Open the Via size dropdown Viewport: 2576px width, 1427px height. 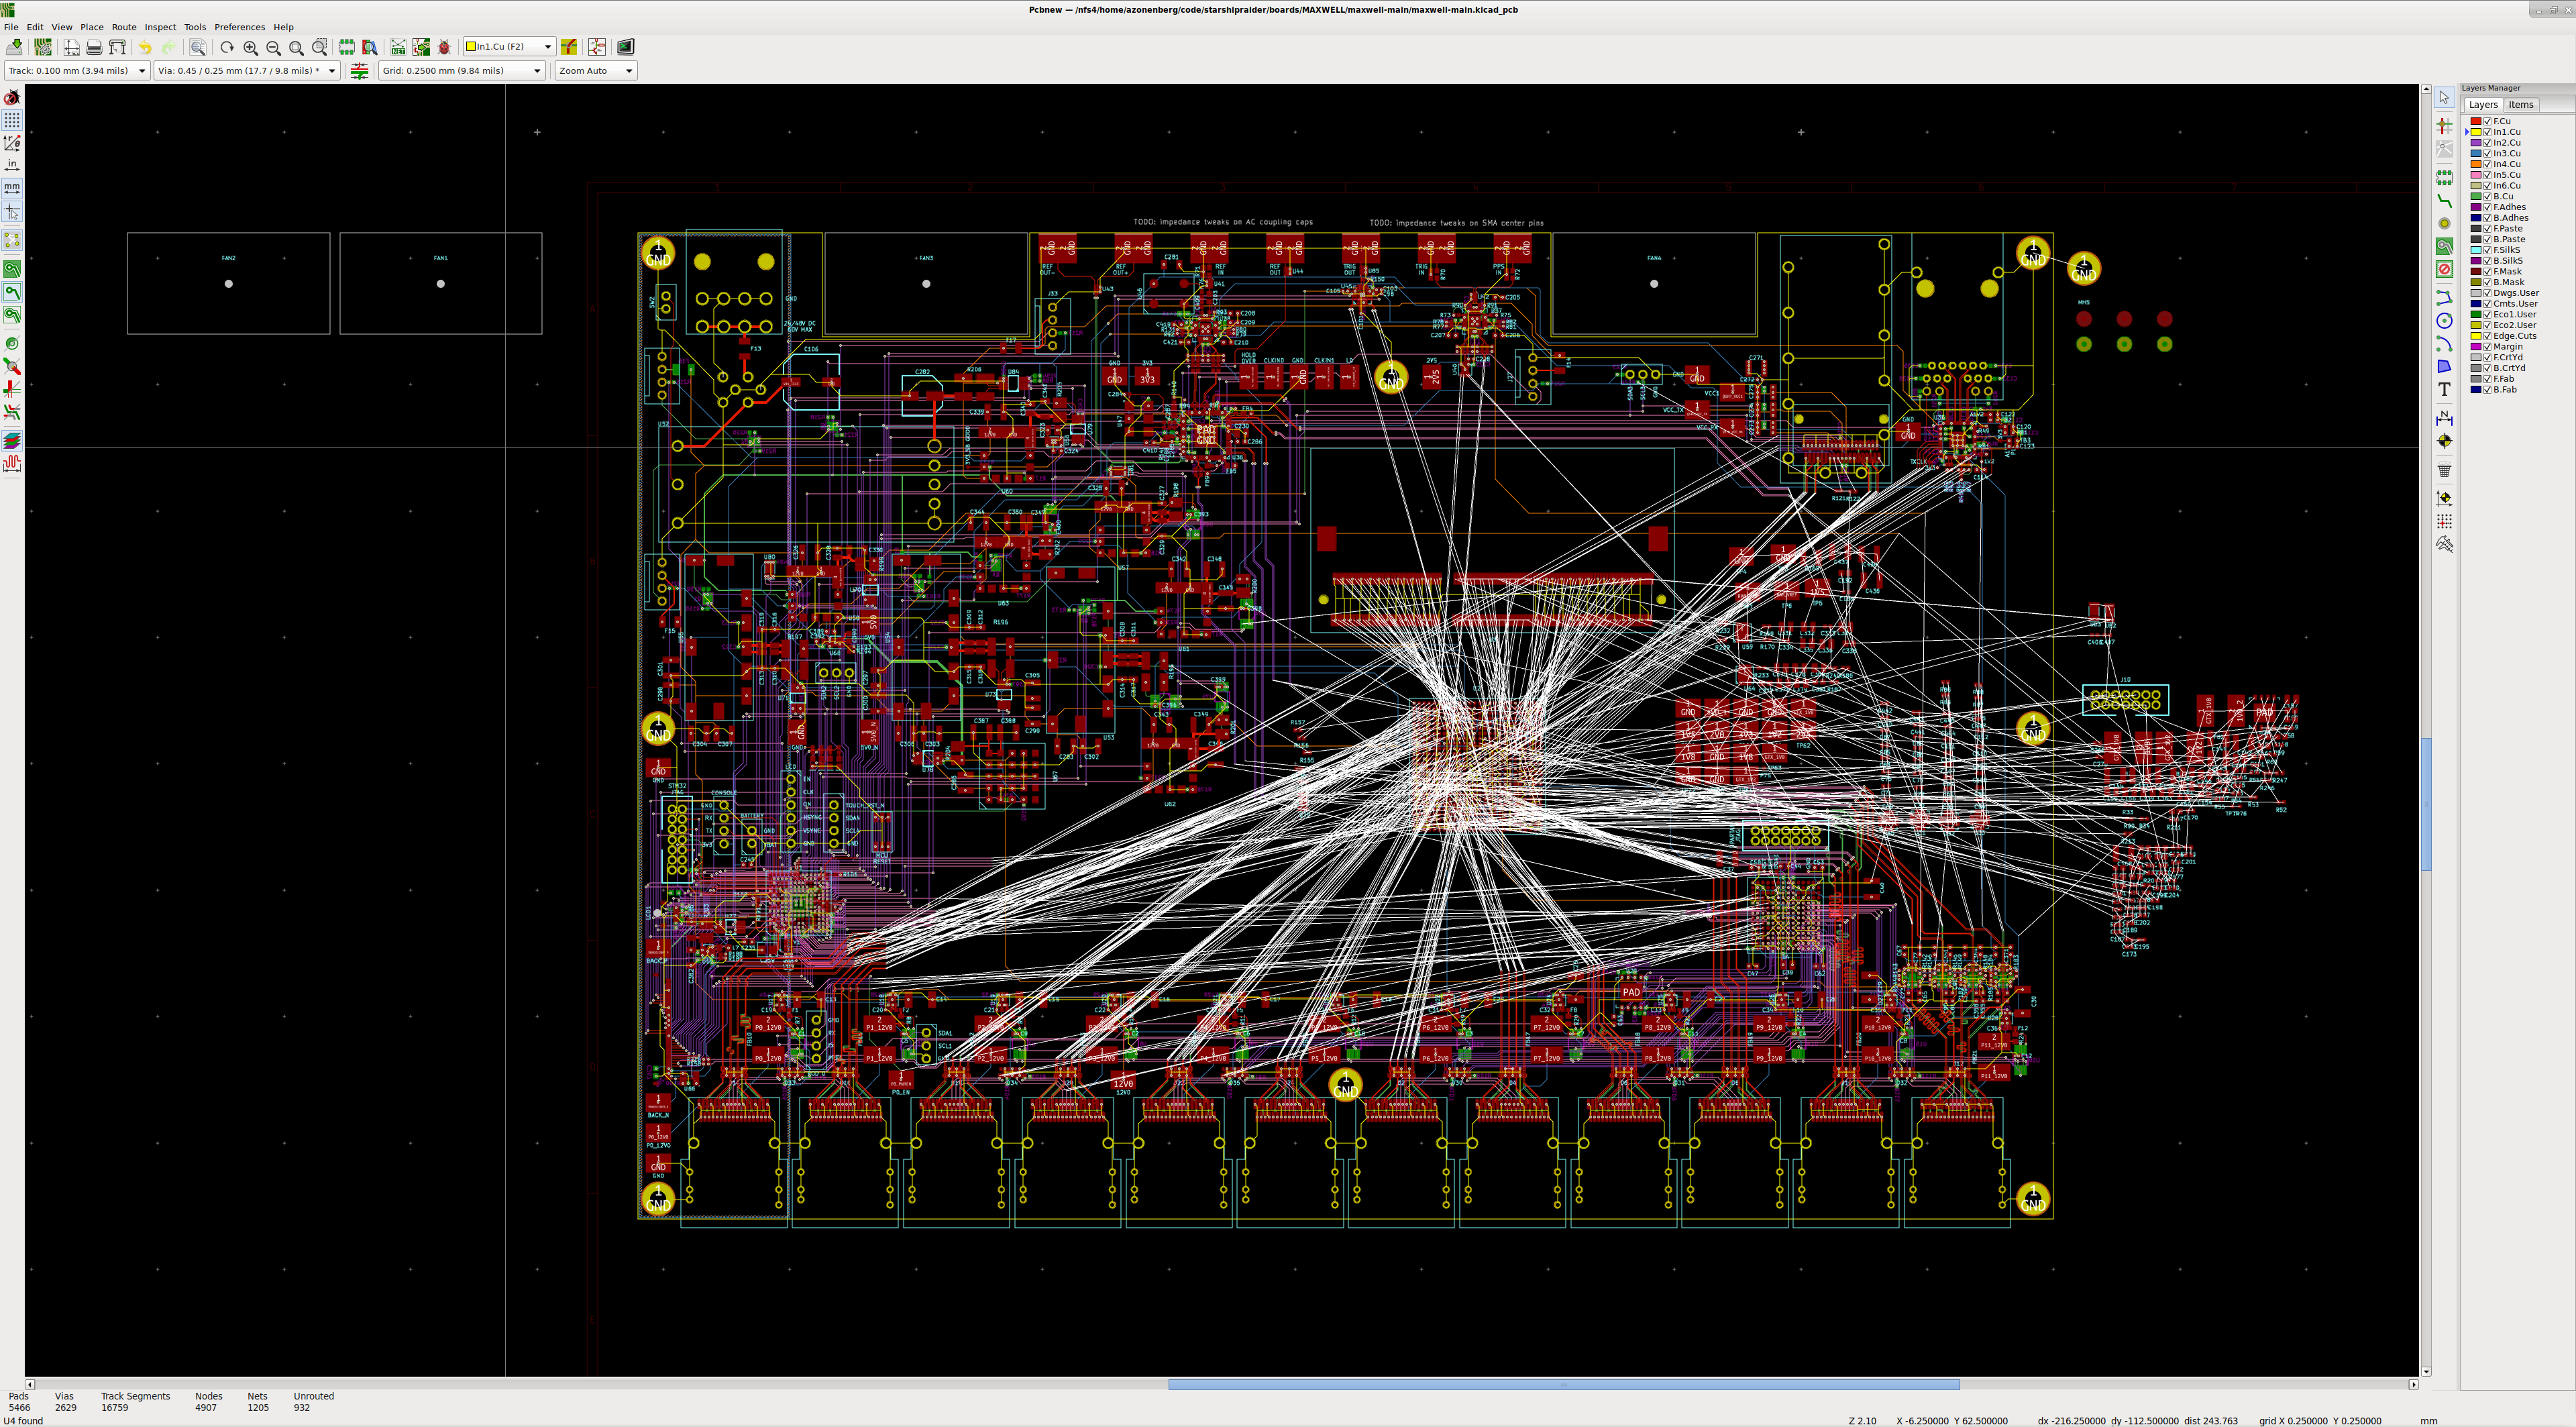coord(247,71)
